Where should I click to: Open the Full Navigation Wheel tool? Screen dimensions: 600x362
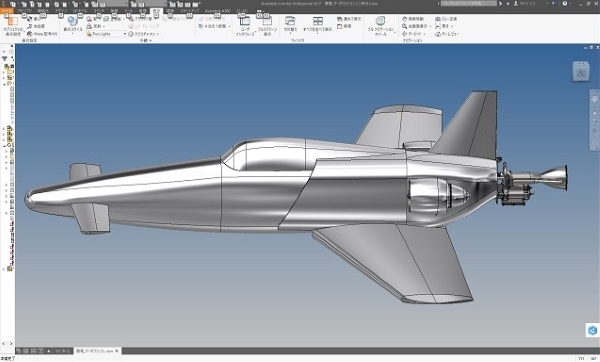(x=380, y=21)
